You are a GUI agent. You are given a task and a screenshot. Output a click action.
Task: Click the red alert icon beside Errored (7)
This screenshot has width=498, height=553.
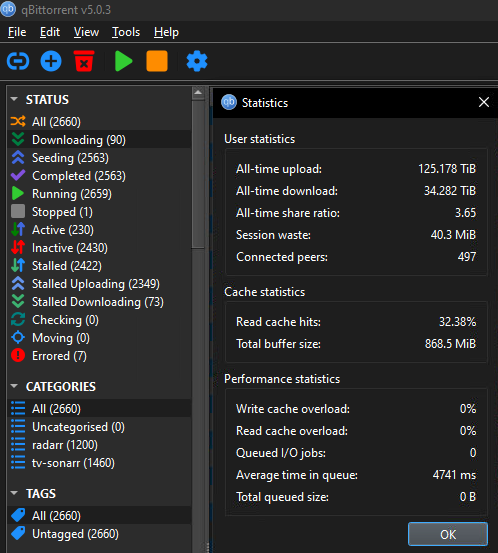click(x=18, y=356)
